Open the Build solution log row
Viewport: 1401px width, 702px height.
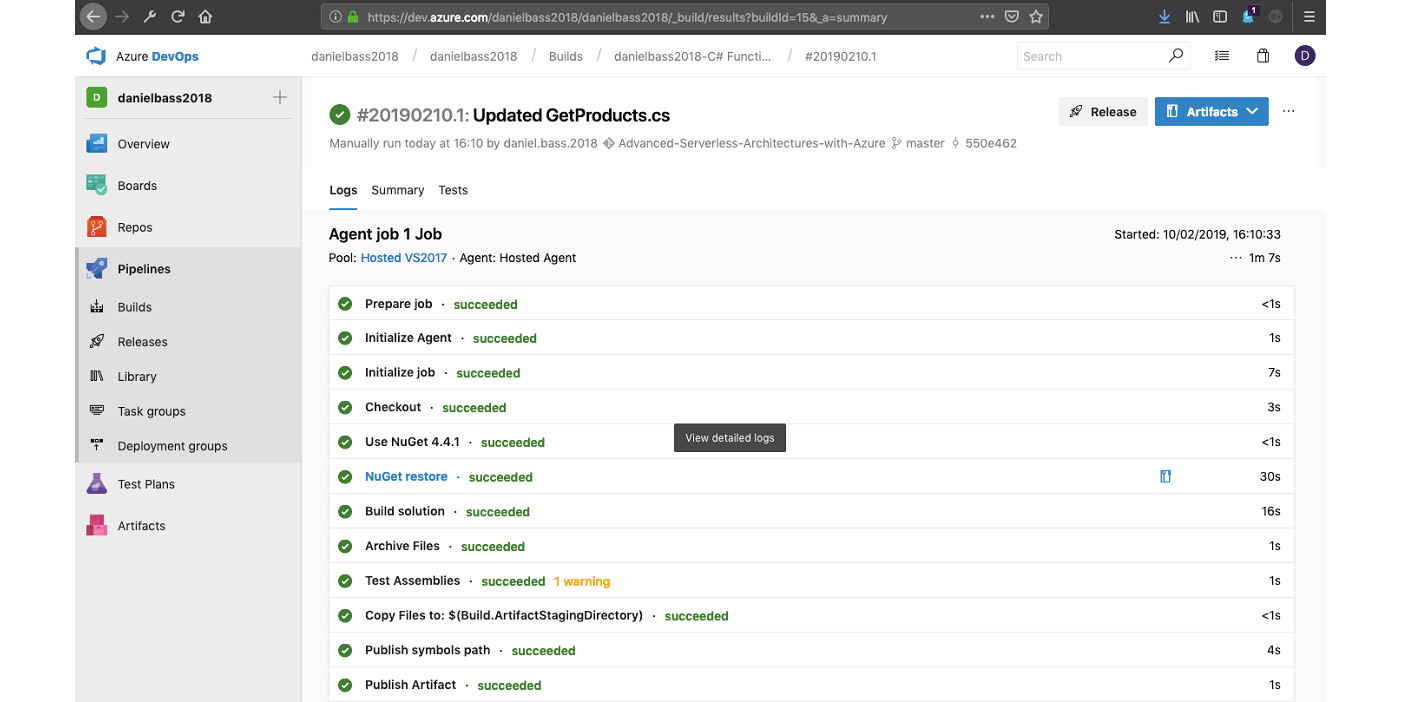click(x=811, y=511)
